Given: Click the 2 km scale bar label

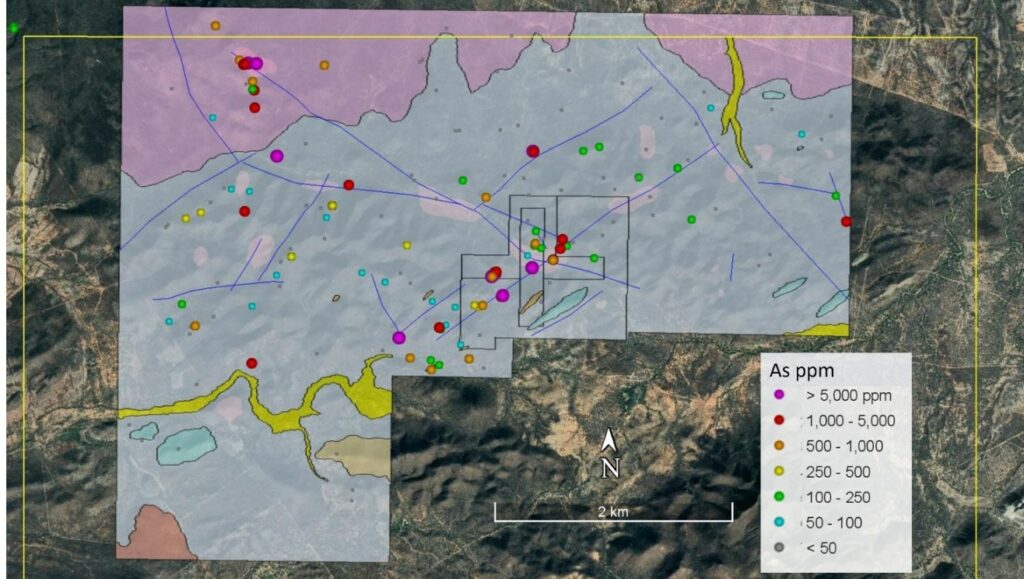Looking at the screenshot, I should pos(612,511).
